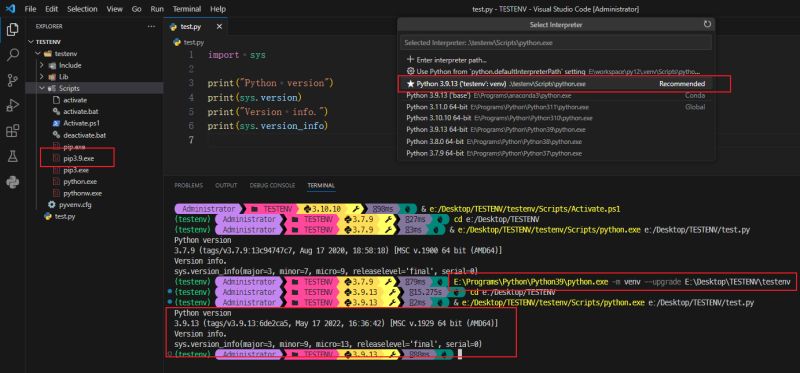Open the Selection menu
This screenshot has height=373, width=800.
[82, 9]
